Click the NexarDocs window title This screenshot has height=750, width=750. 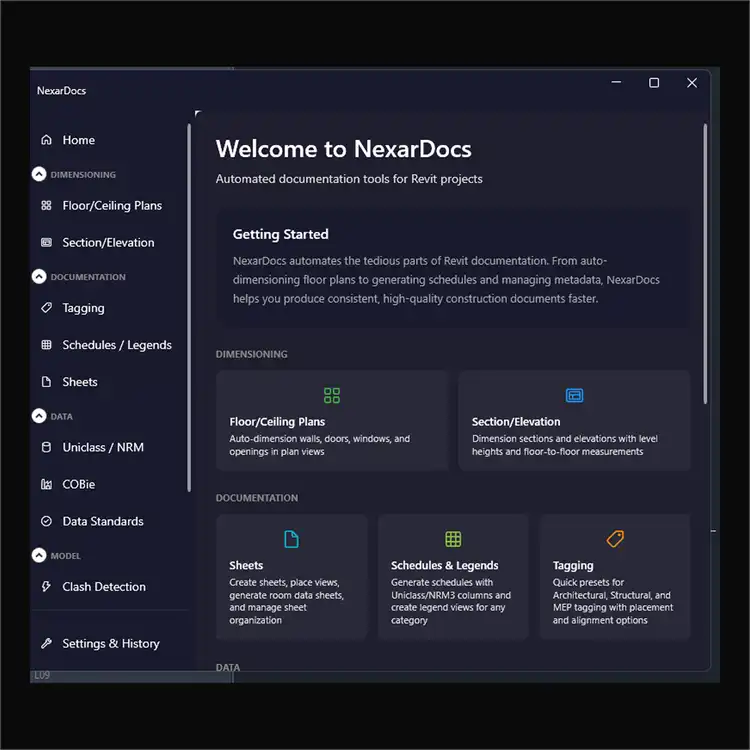point(61,90)
